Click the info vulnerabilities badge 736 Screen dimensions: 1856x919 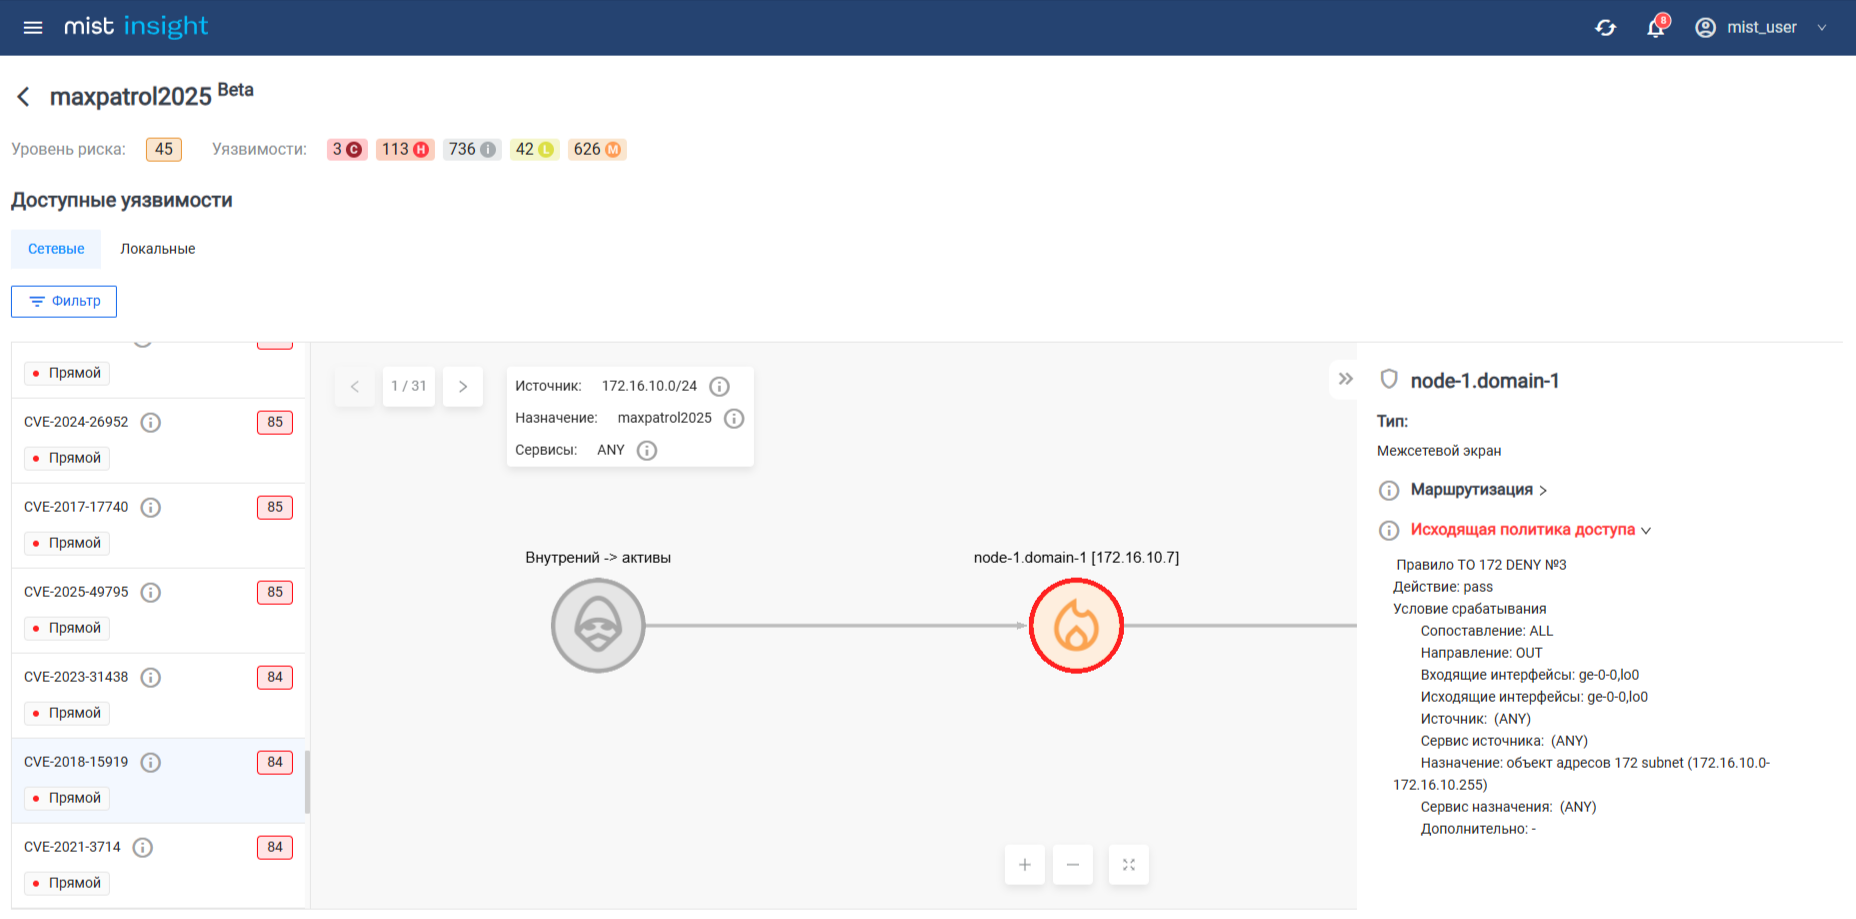(472, 149)
